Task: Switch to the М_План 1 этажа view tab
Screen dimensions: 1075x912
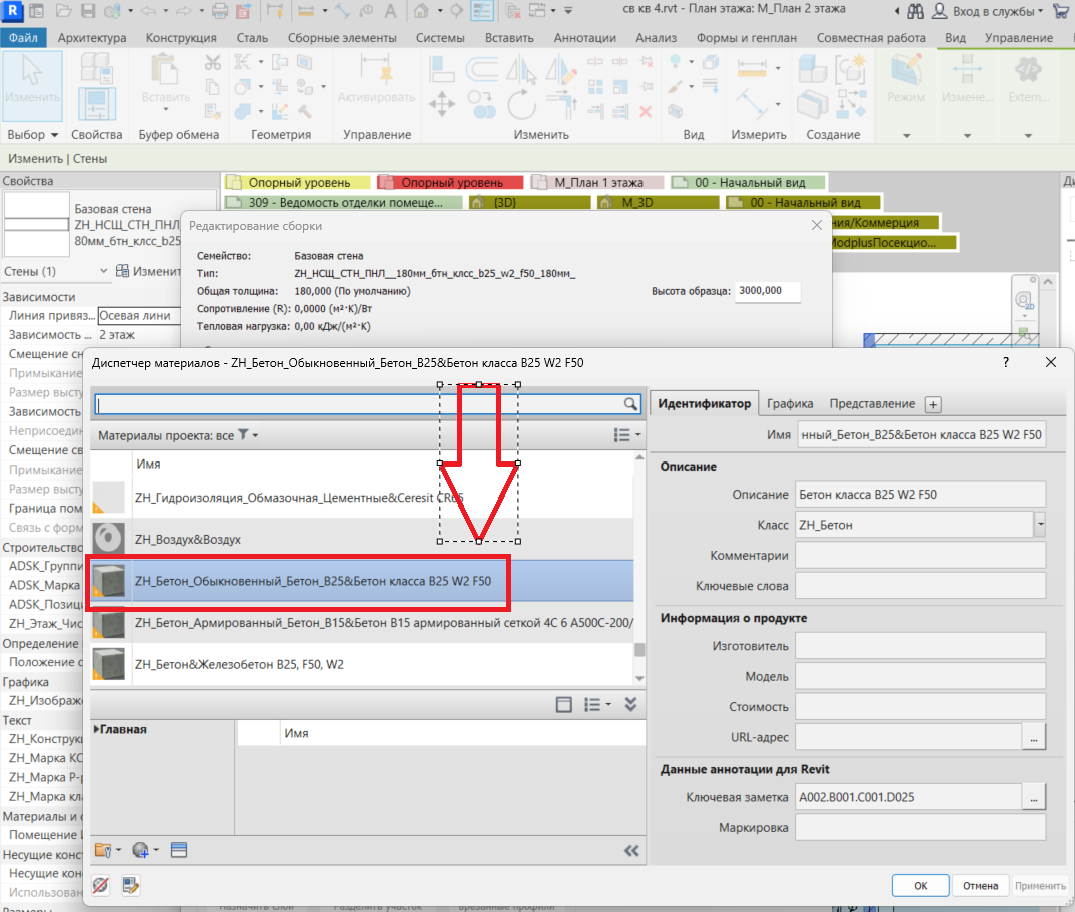Action: click(x=597, y=182)
